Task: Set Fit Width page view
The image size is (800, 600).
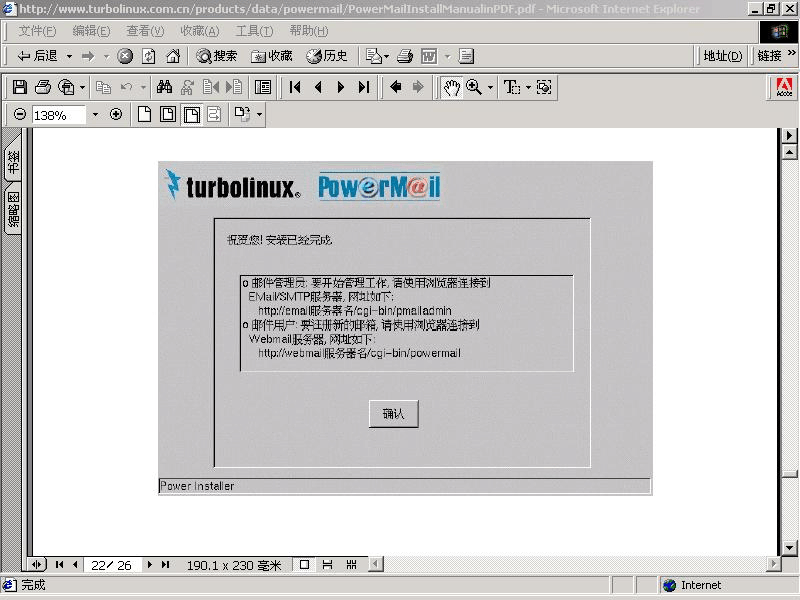Action: pyautogui.click(x=192, y=114)
